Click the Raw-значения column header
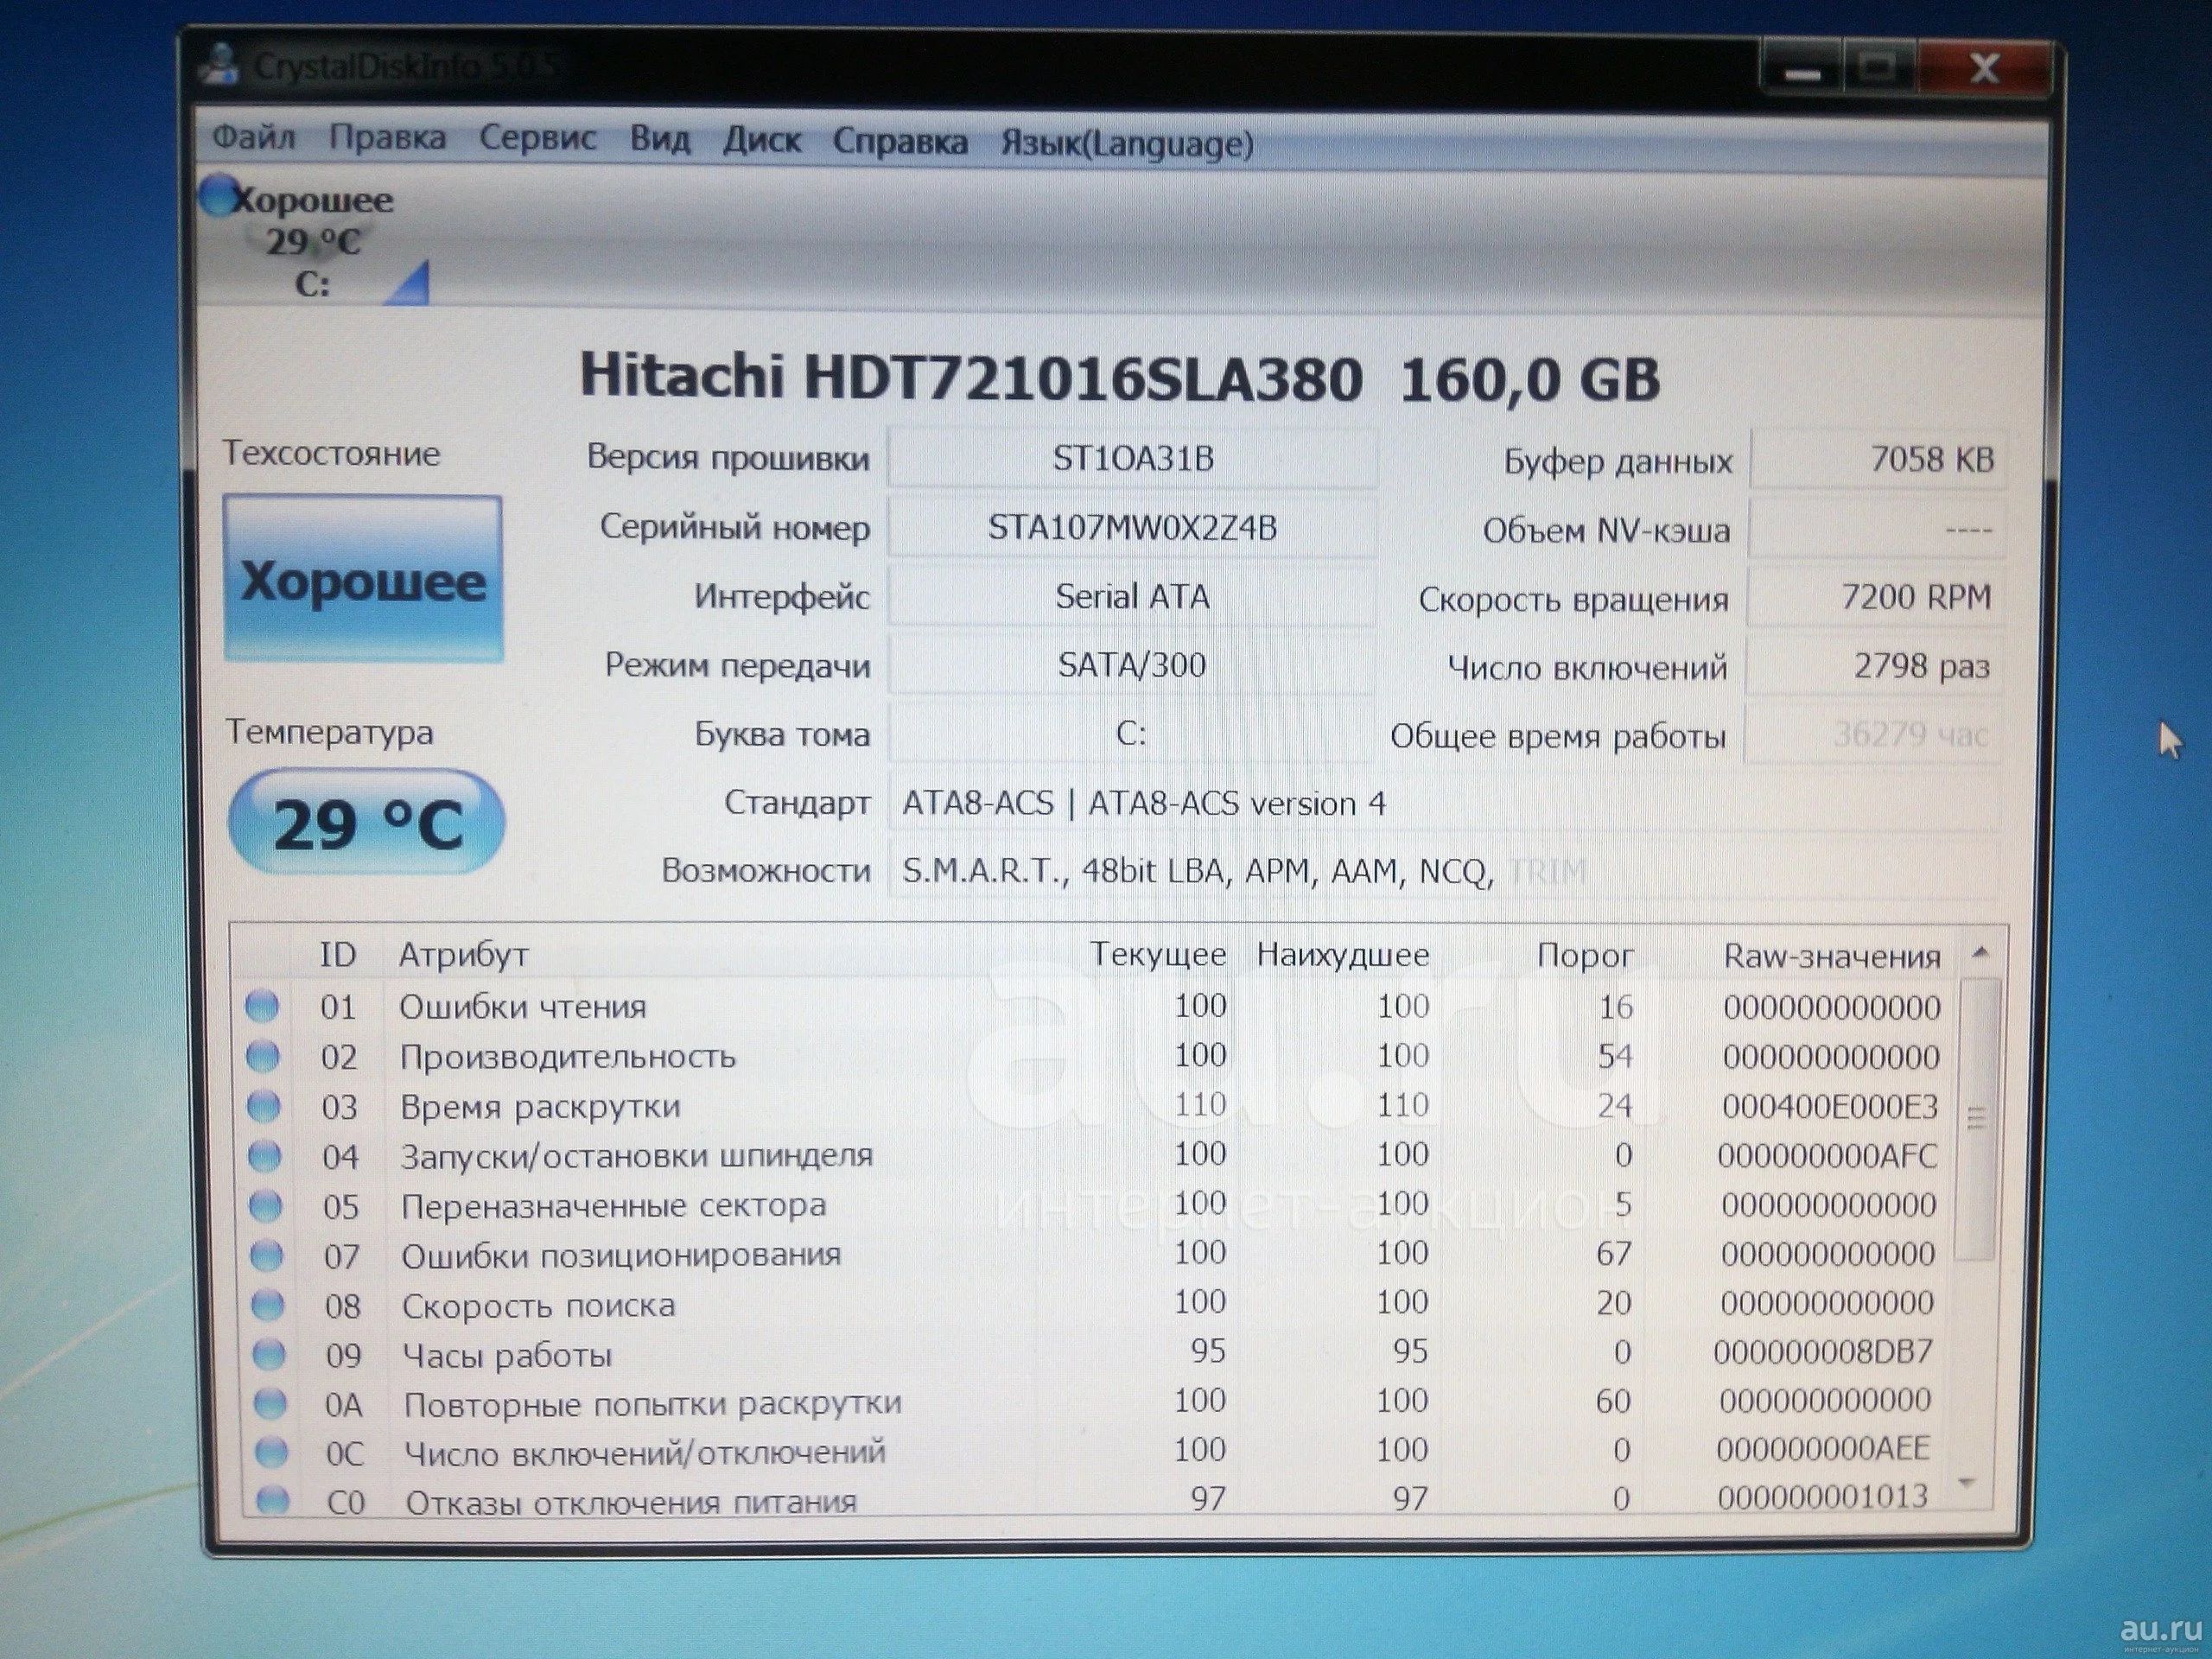This screenshot has width=2212, height=1659. [1832, 956]
